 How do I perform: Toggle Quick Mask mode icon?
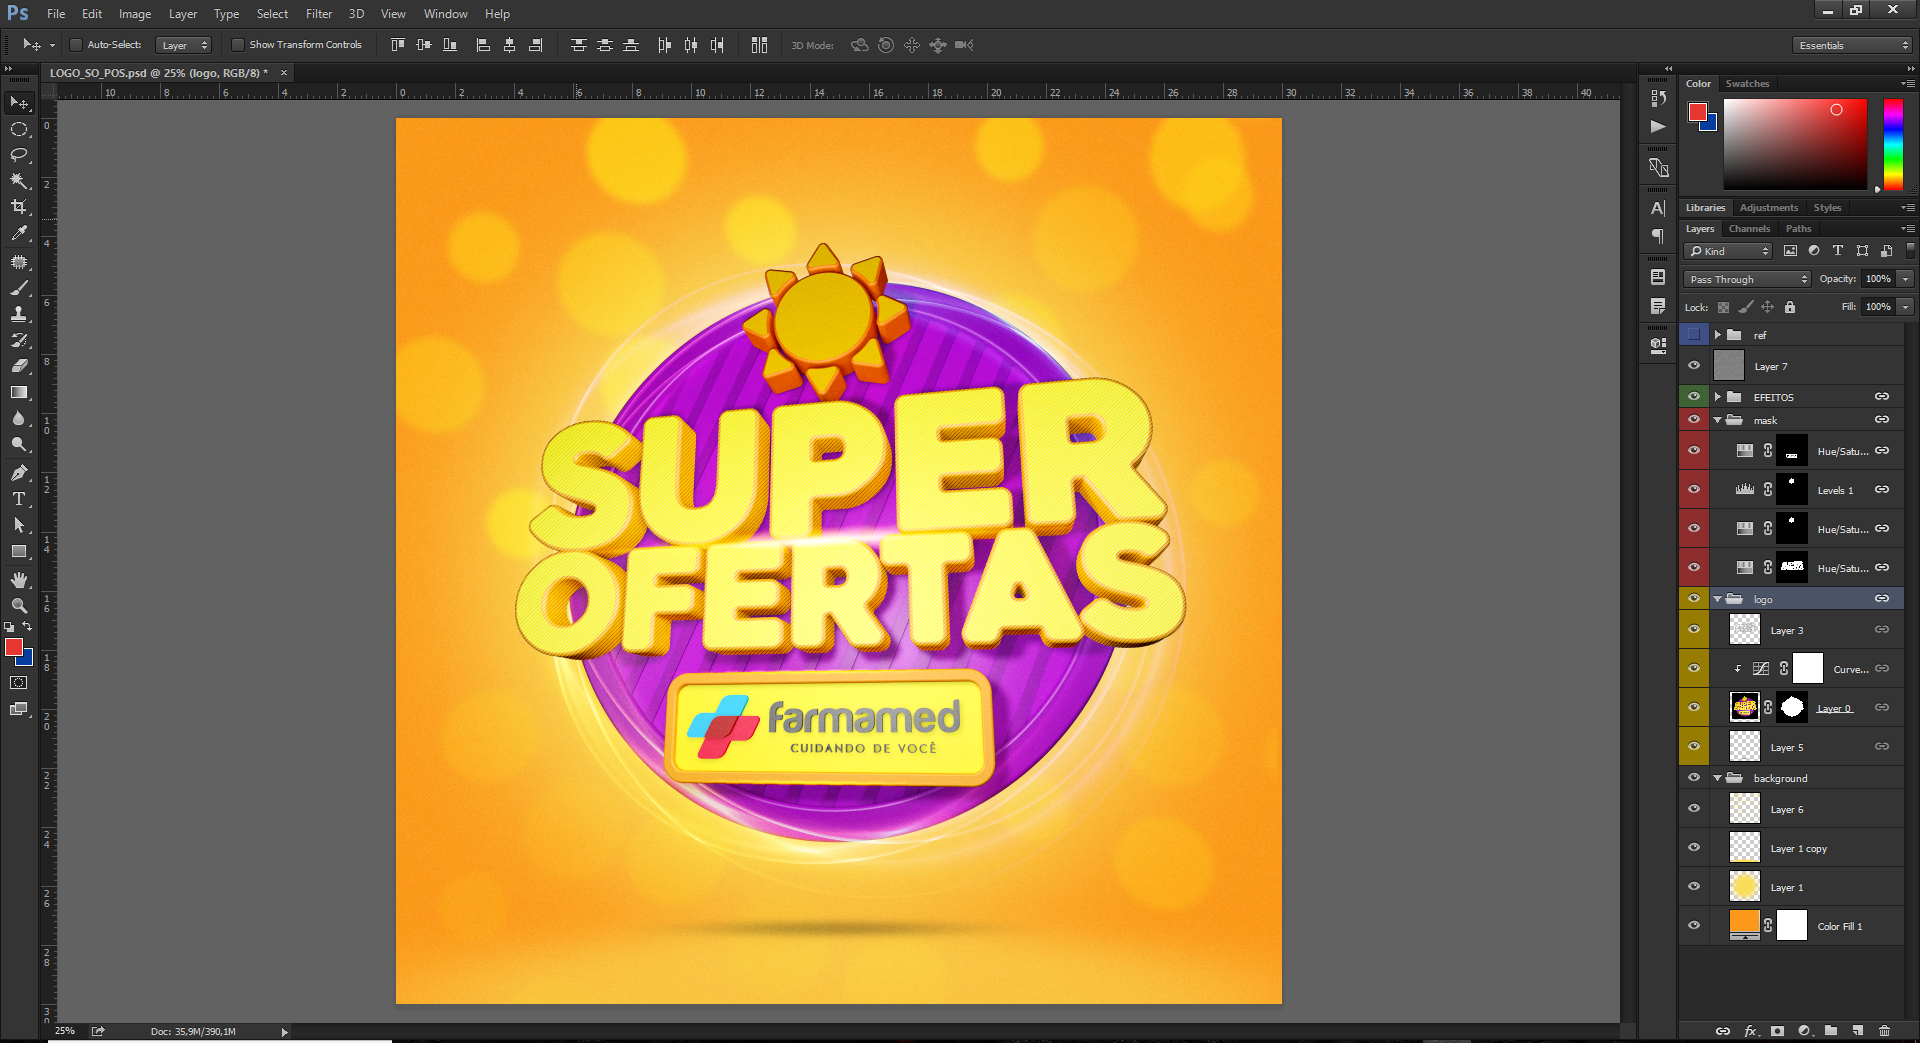point(19,683)
